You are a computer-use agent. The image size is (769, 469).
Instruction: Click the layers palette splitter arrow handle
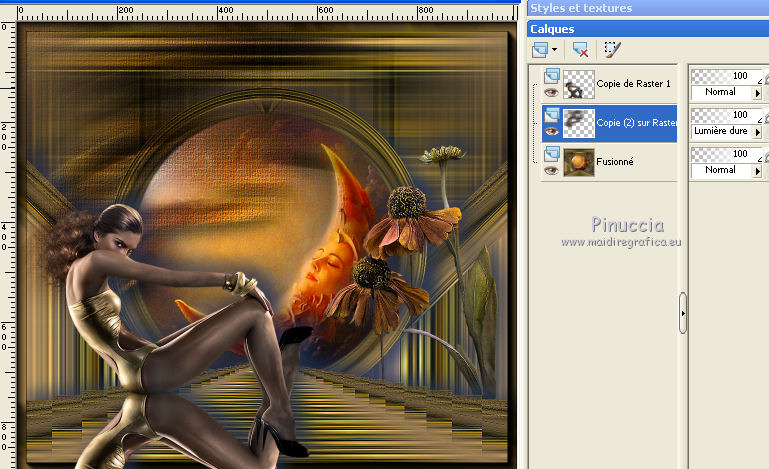[x=683, y=313]
